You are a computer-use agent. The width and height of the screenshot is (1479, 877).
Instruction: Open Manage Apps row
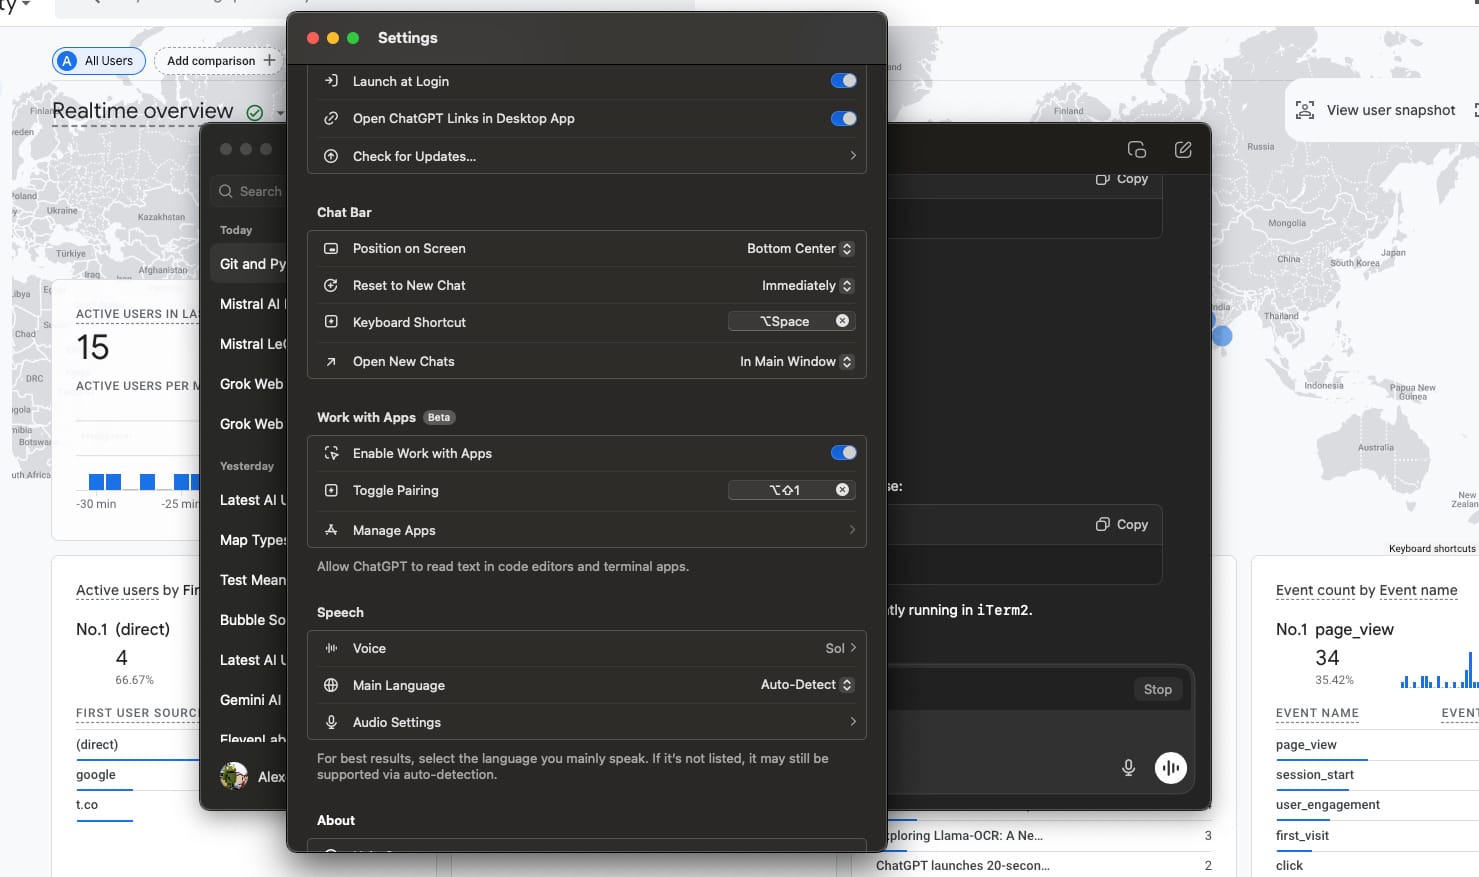point(586,530)
